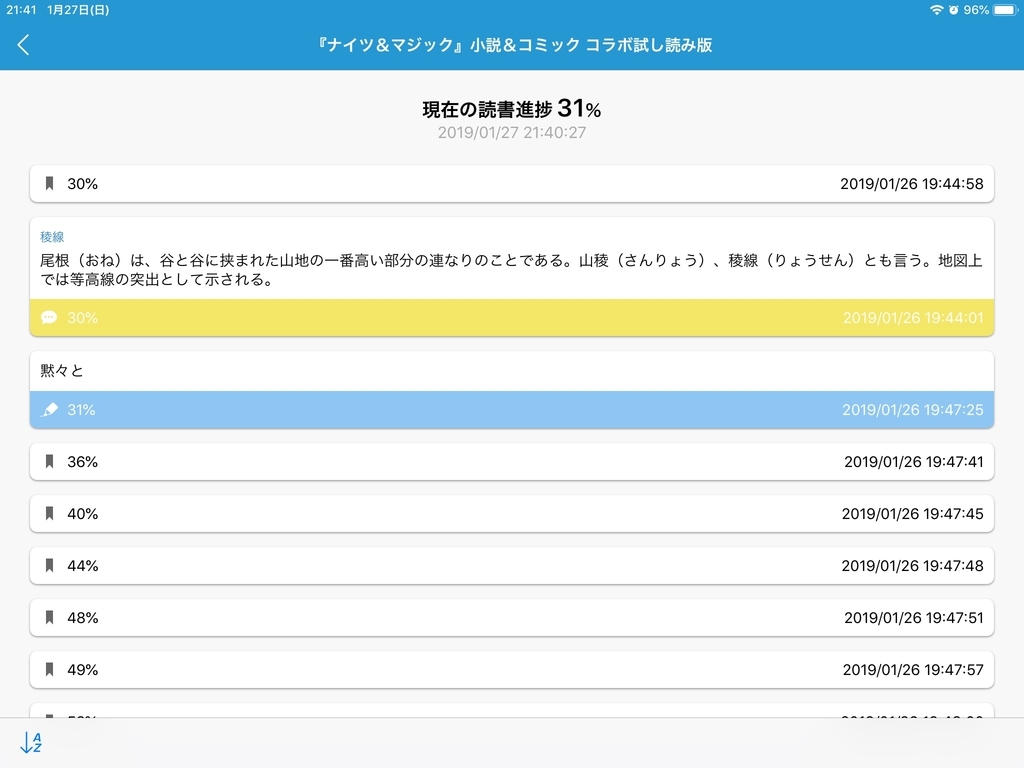1024x768 pixels.
Task: Tap the bookmark icon beside 44%
Action: click(x=50, y=566)
